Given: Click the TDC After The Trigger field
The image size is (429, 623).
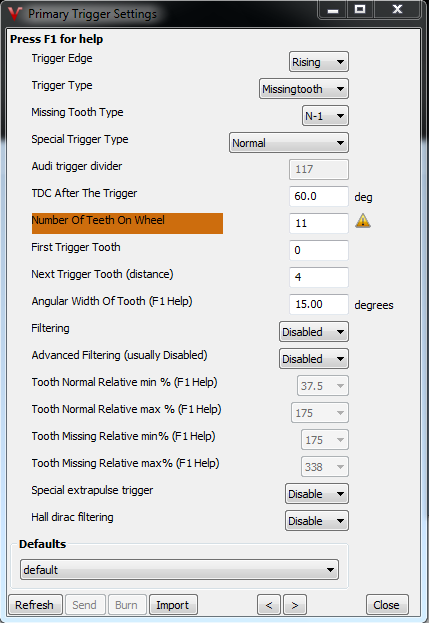Looking at the screenshot, I should pyautogui.click(x=319, y=196).
